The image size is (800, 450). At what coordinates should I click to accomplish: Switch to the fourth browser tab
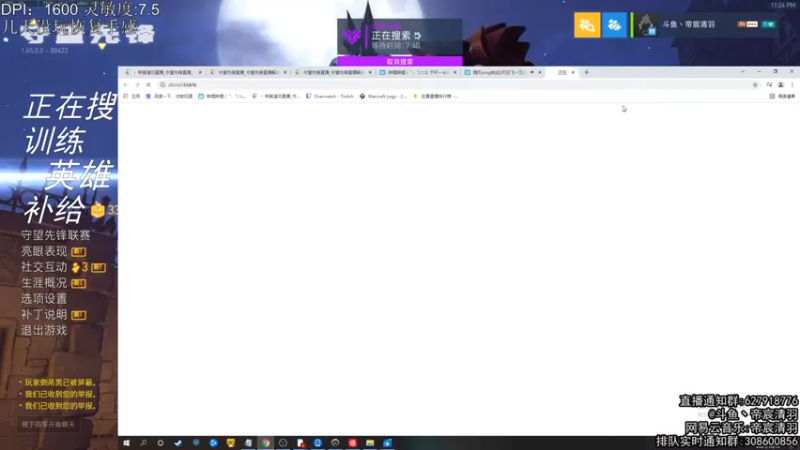[x=418, y=72]
